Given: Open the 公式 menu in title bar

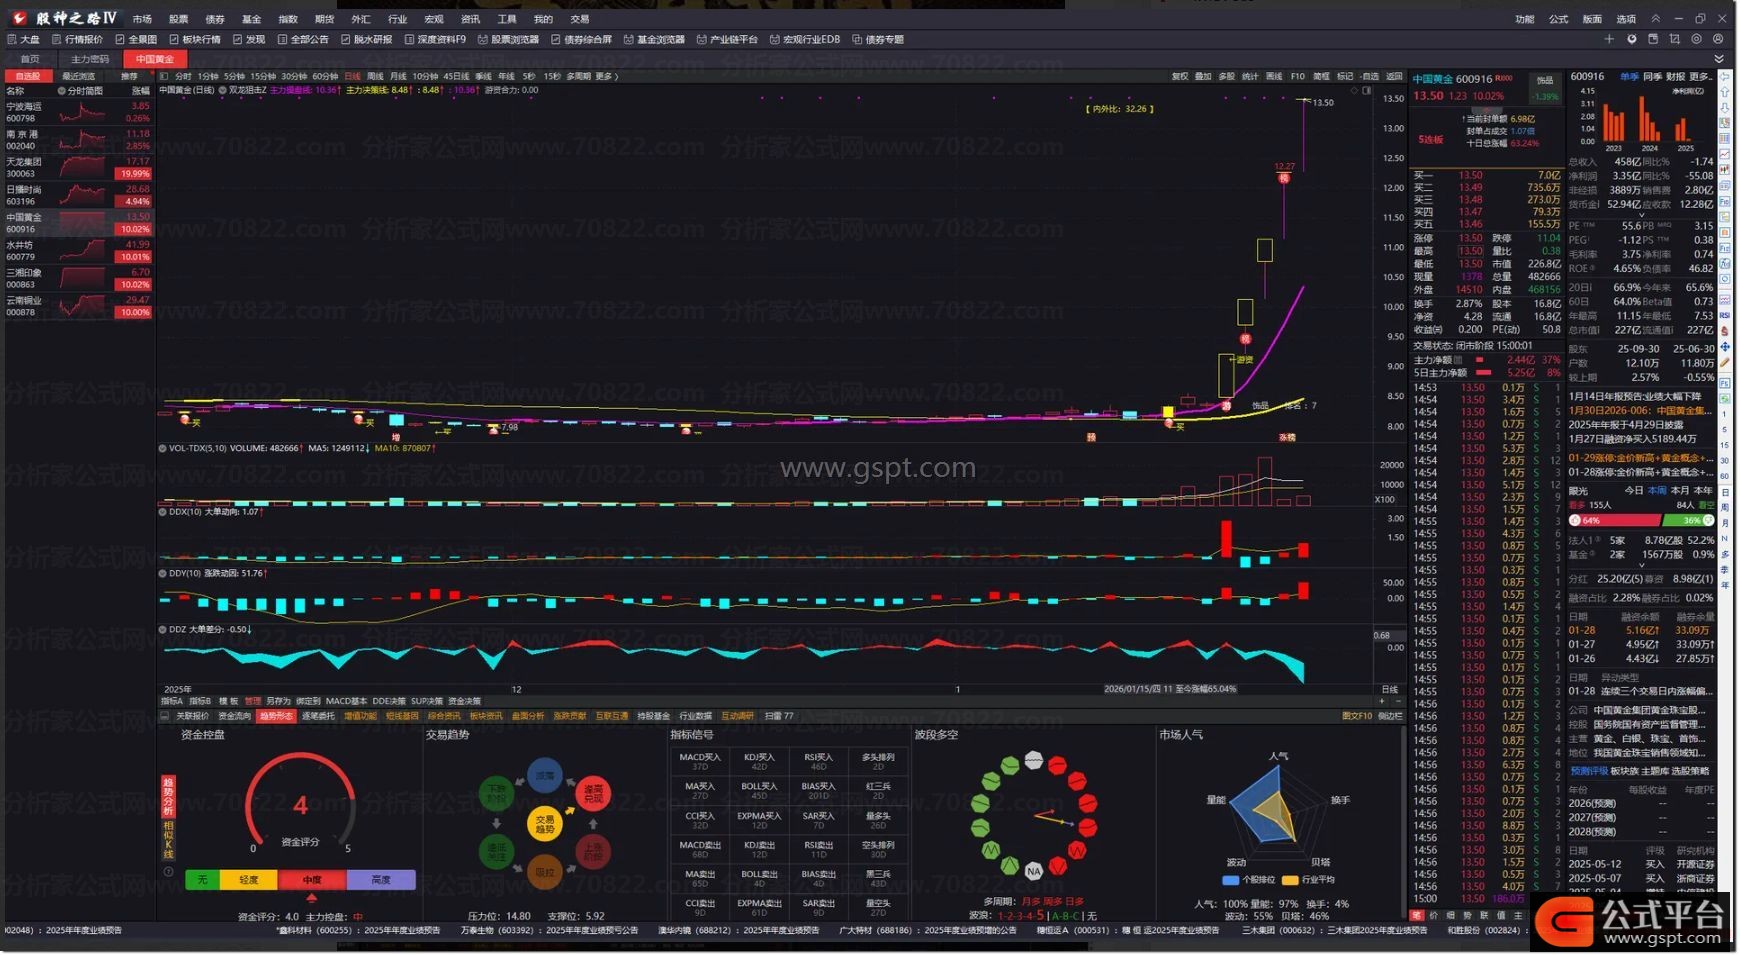Looking at the screenshot, I should [1558, 19].
